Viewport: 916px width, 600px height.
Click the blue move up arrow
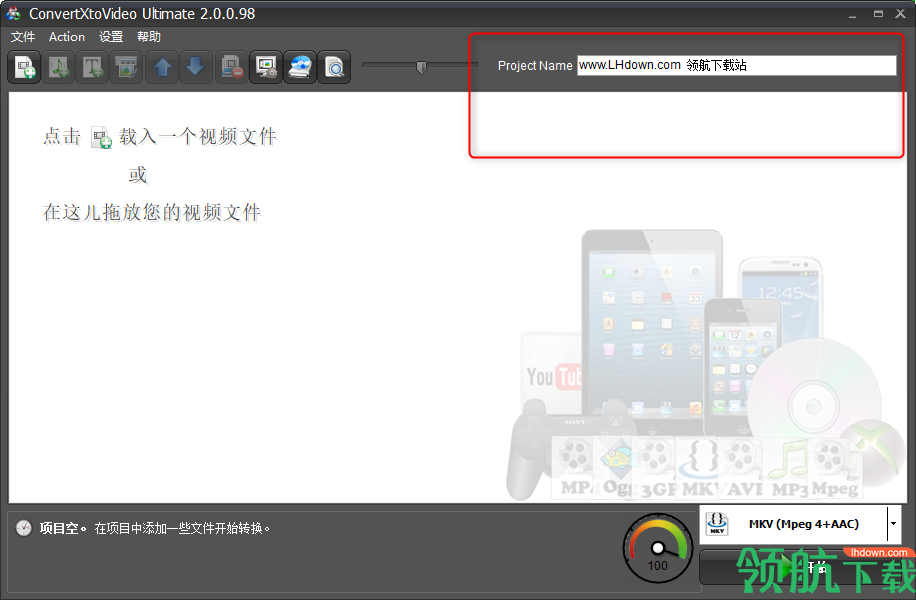pos(162,68)
